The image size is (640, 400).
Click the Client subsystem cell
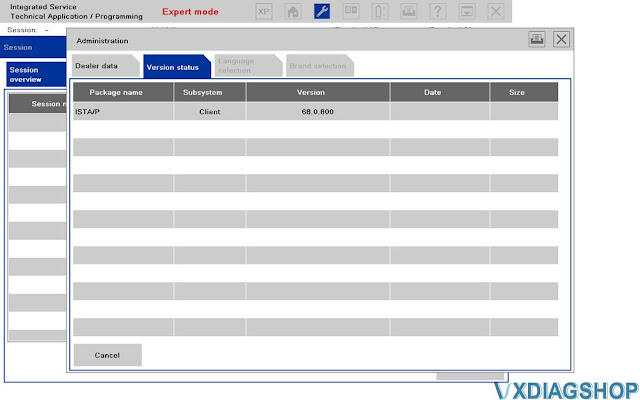click(x=210, y=111)
